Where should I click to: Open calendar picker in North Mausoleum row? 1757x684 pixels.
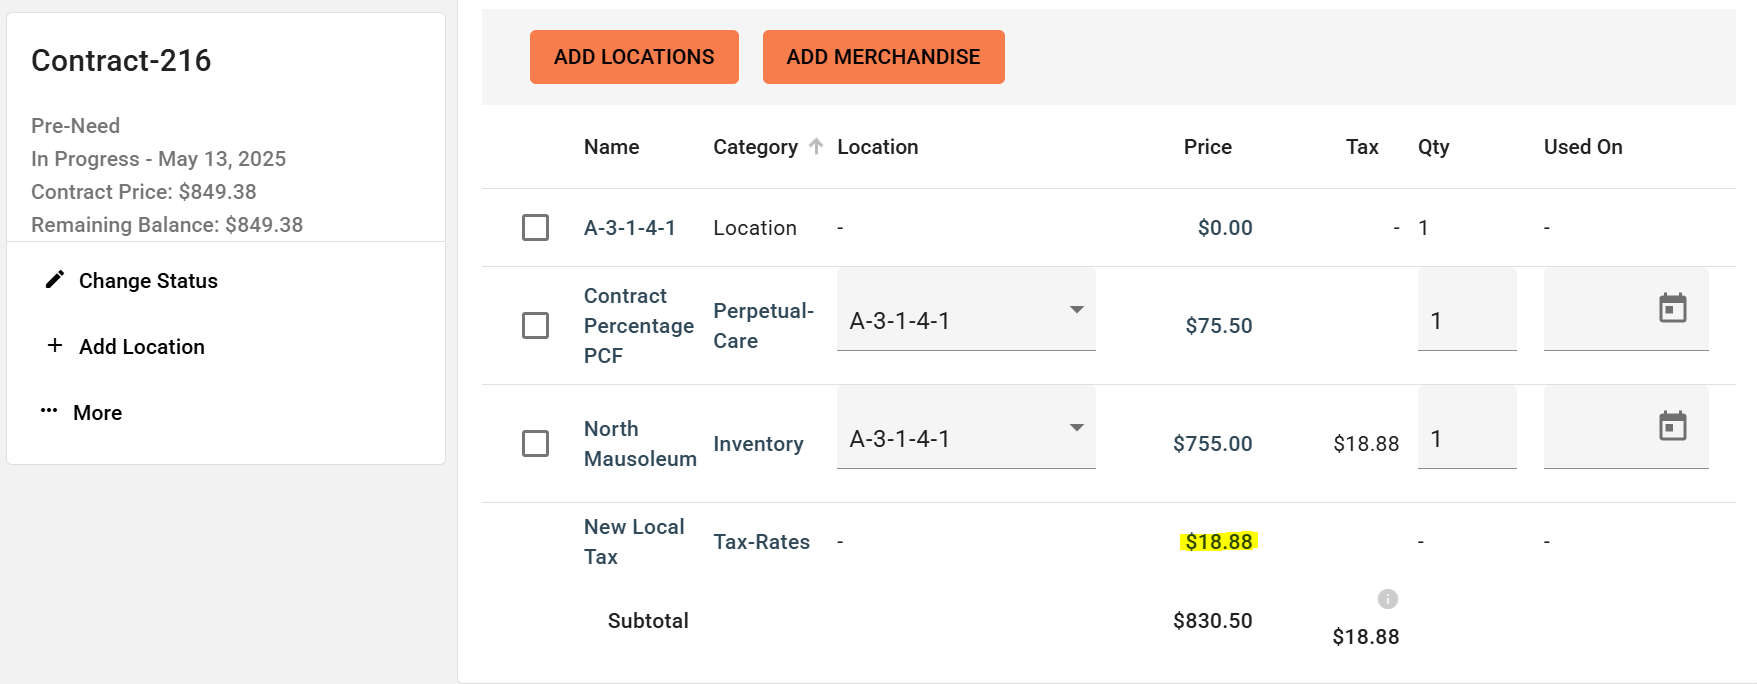click(1672, 426)
